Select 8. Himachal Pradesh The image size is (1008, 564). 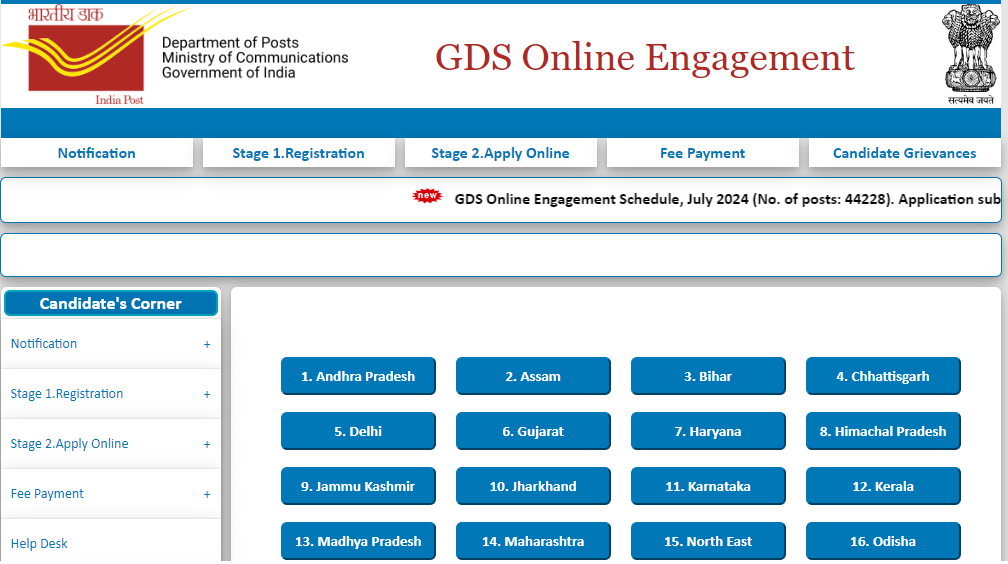(x=883, y=432)
